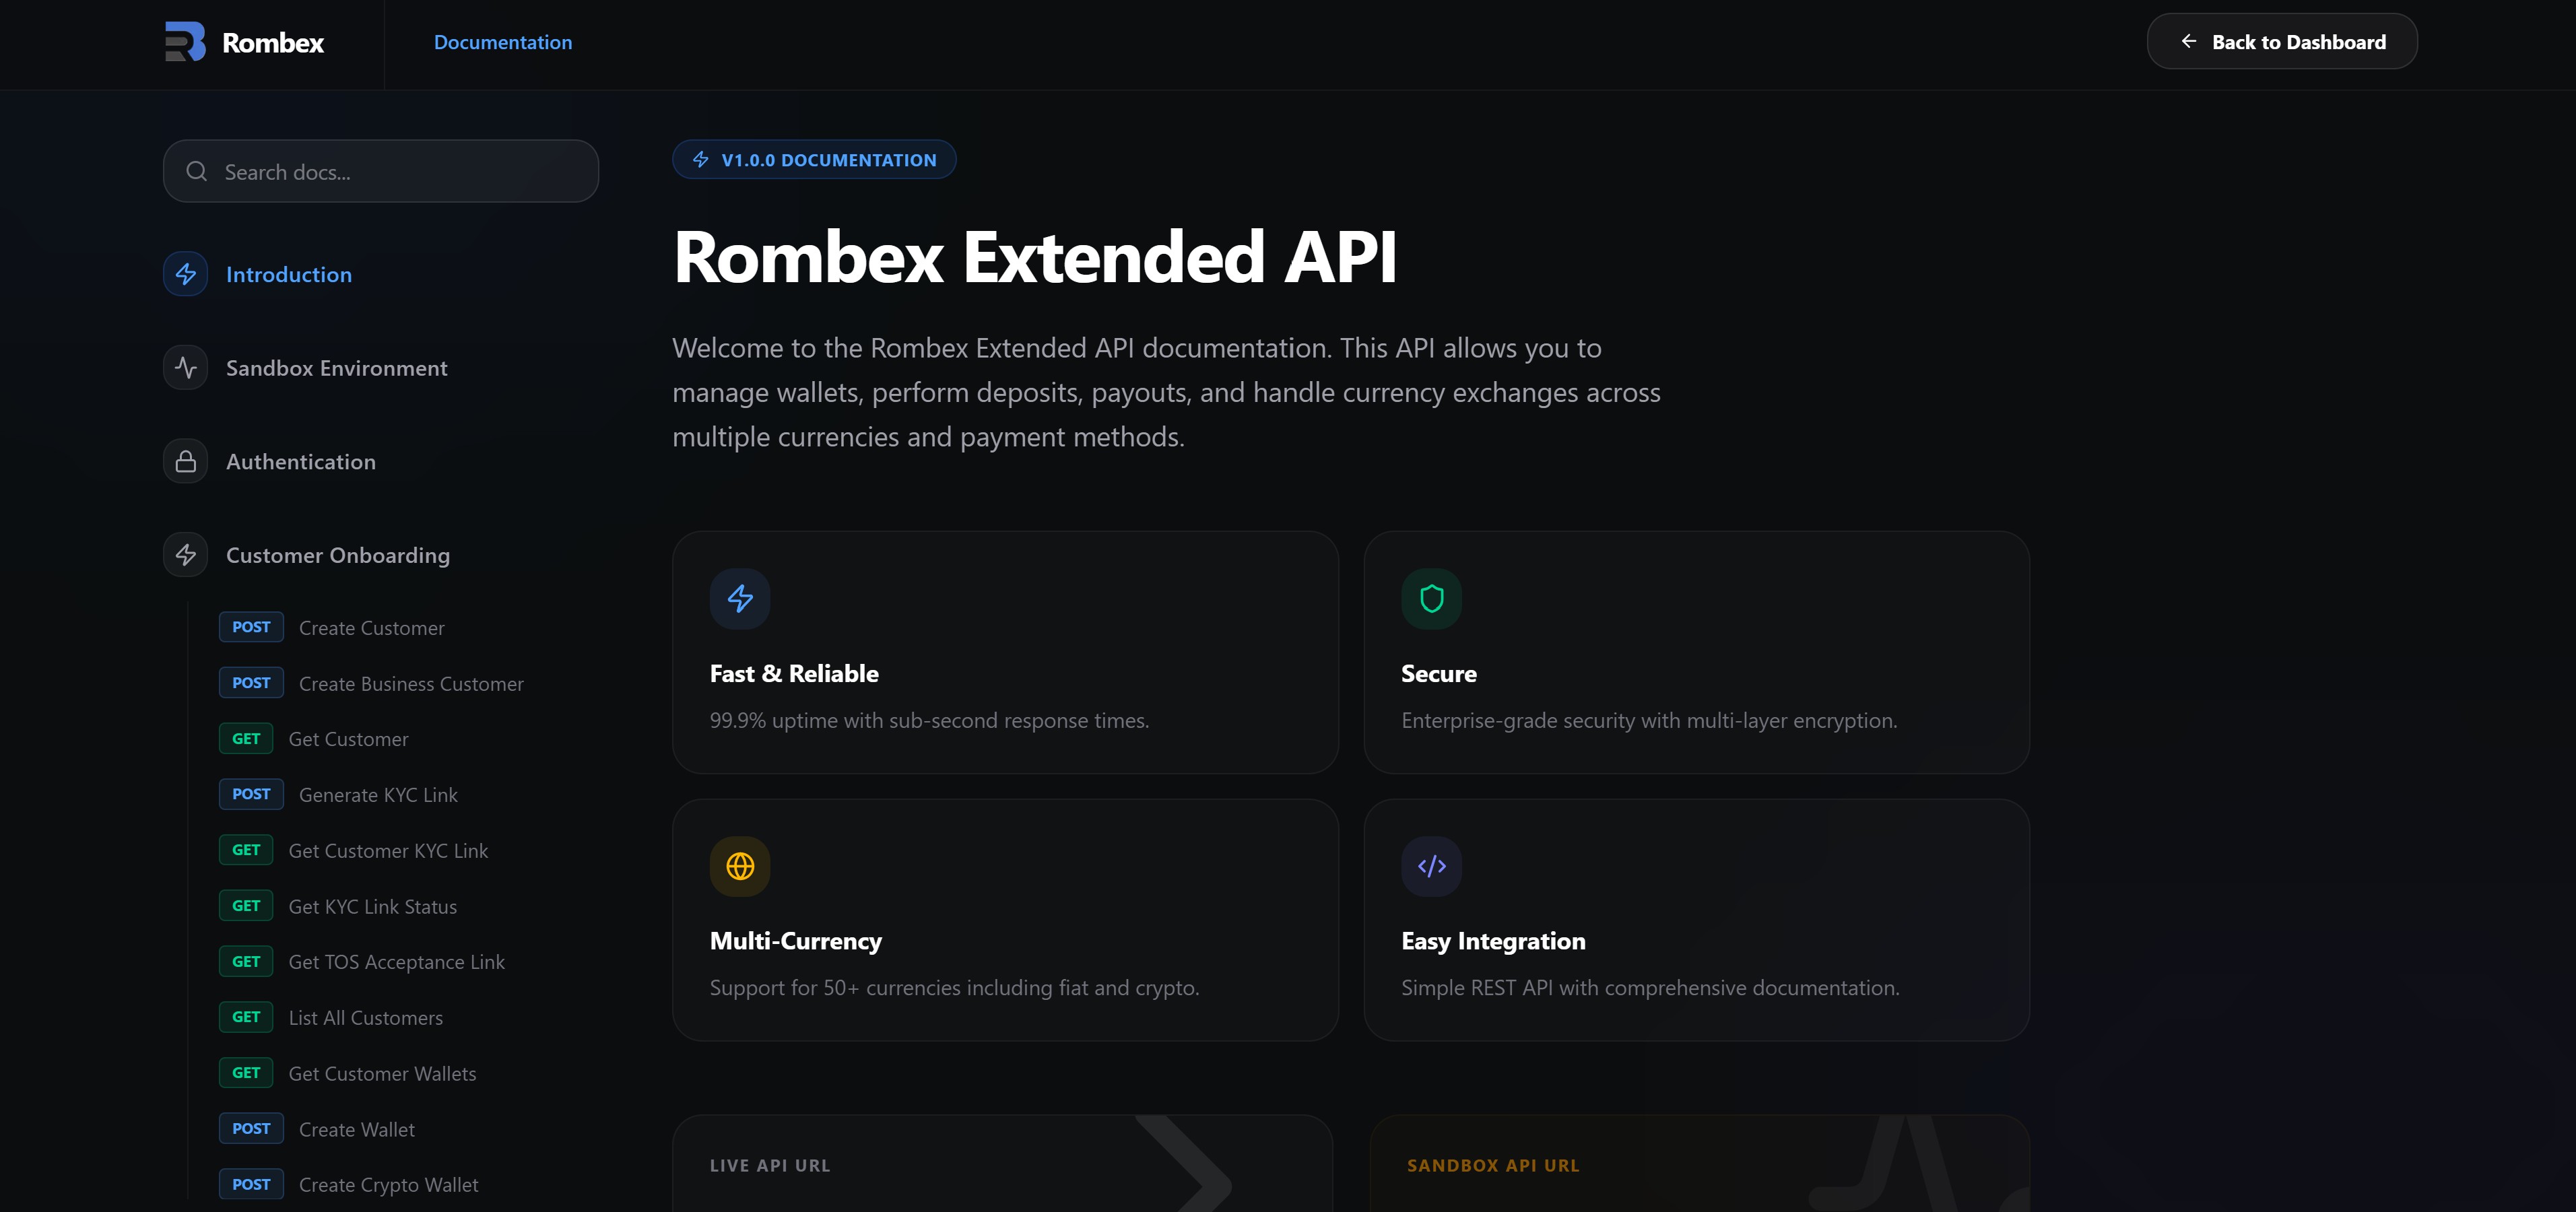Click the Rombex logo icon
Viewport: 2576px width, 1212px height.
point(185,42)
